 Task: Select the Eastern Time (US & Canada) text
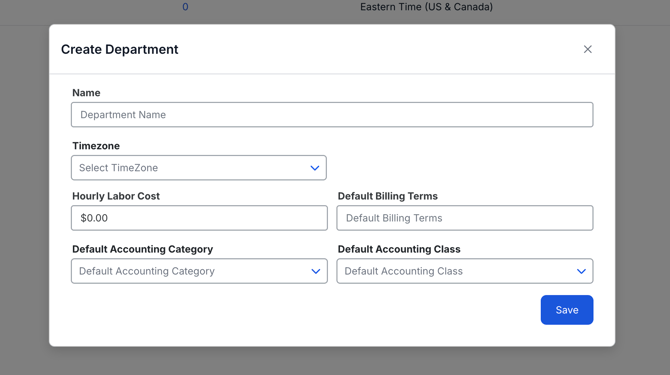point(426,7)
